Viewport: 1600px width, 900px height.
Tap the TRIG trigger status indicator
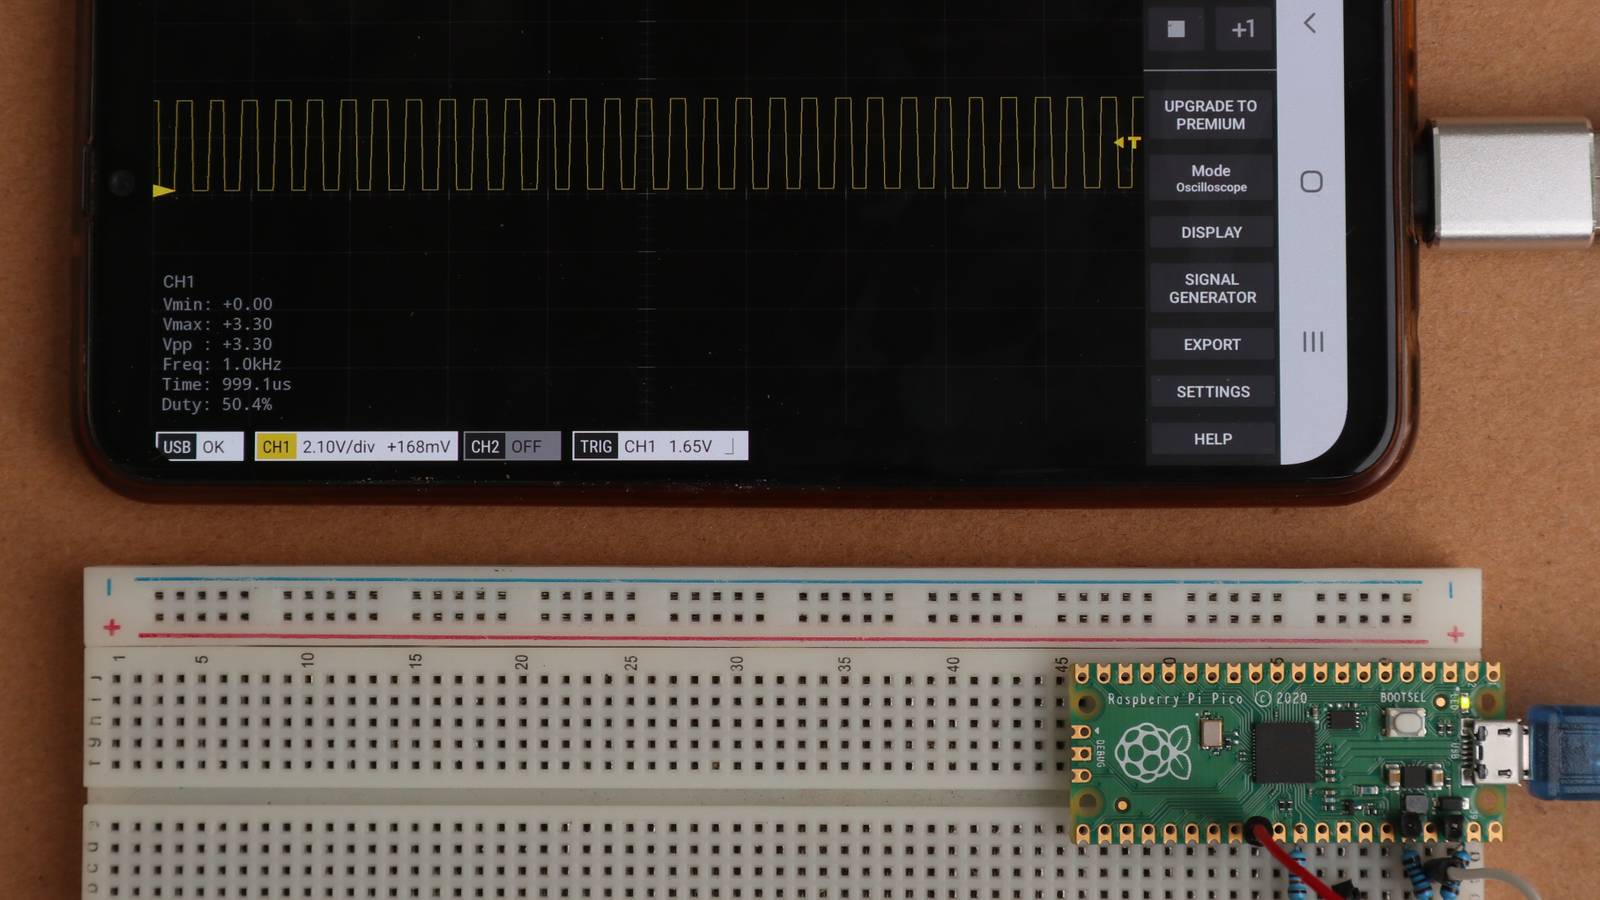click(x=595, y=447)
